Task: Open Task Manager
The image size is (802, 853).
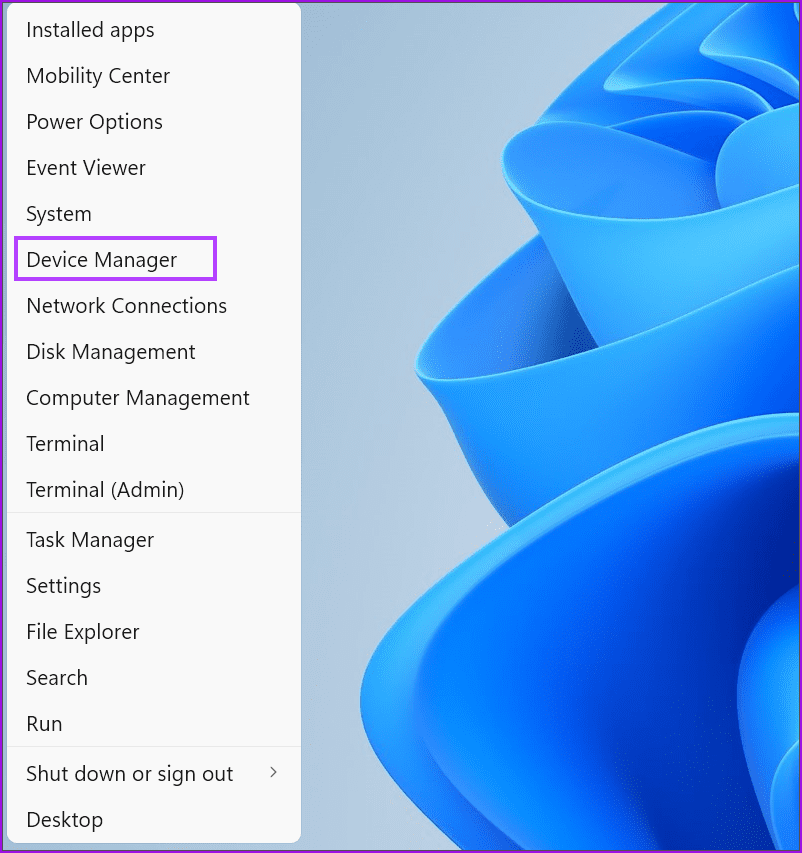Action: tap(90, 540)
